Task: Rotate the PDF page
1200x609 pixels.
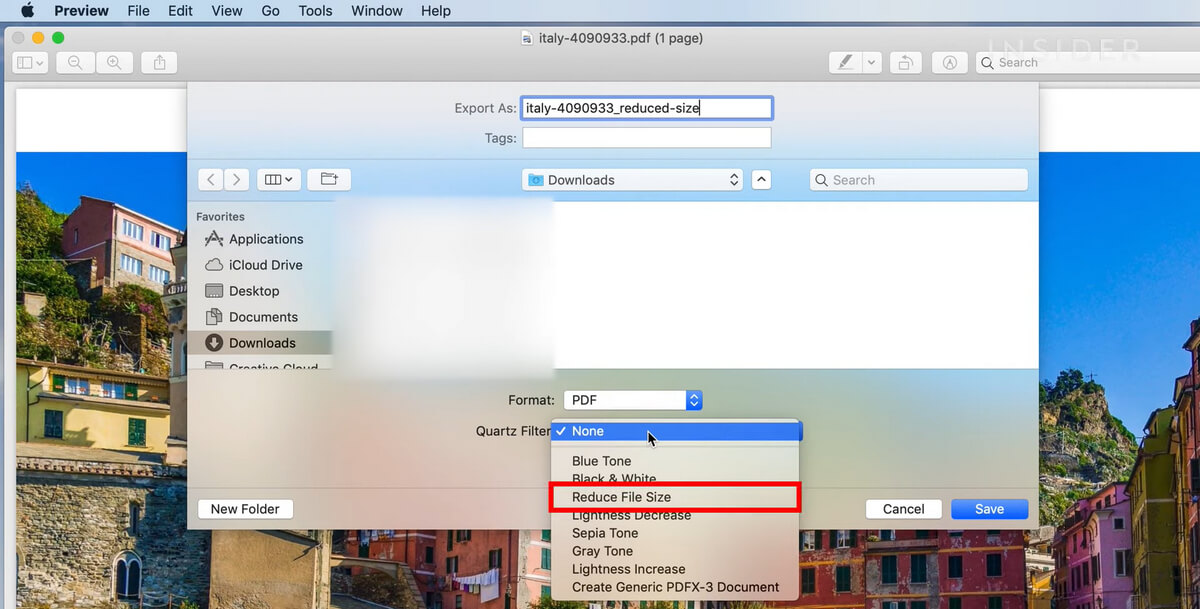Action: pyautogui.click(x=905, y=62)
